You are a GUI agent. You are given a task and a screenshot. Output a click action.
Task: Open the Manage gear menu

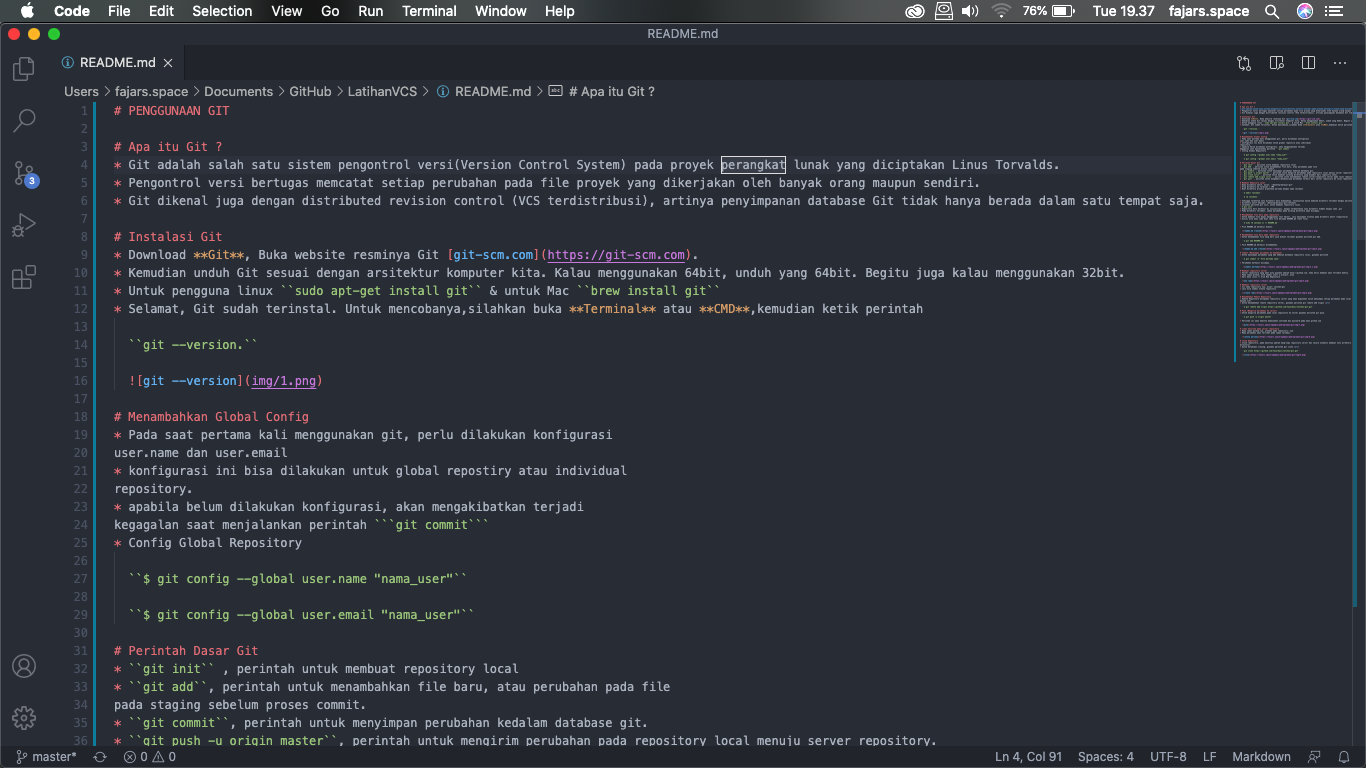pyautogui.click(x=24, y=718)
